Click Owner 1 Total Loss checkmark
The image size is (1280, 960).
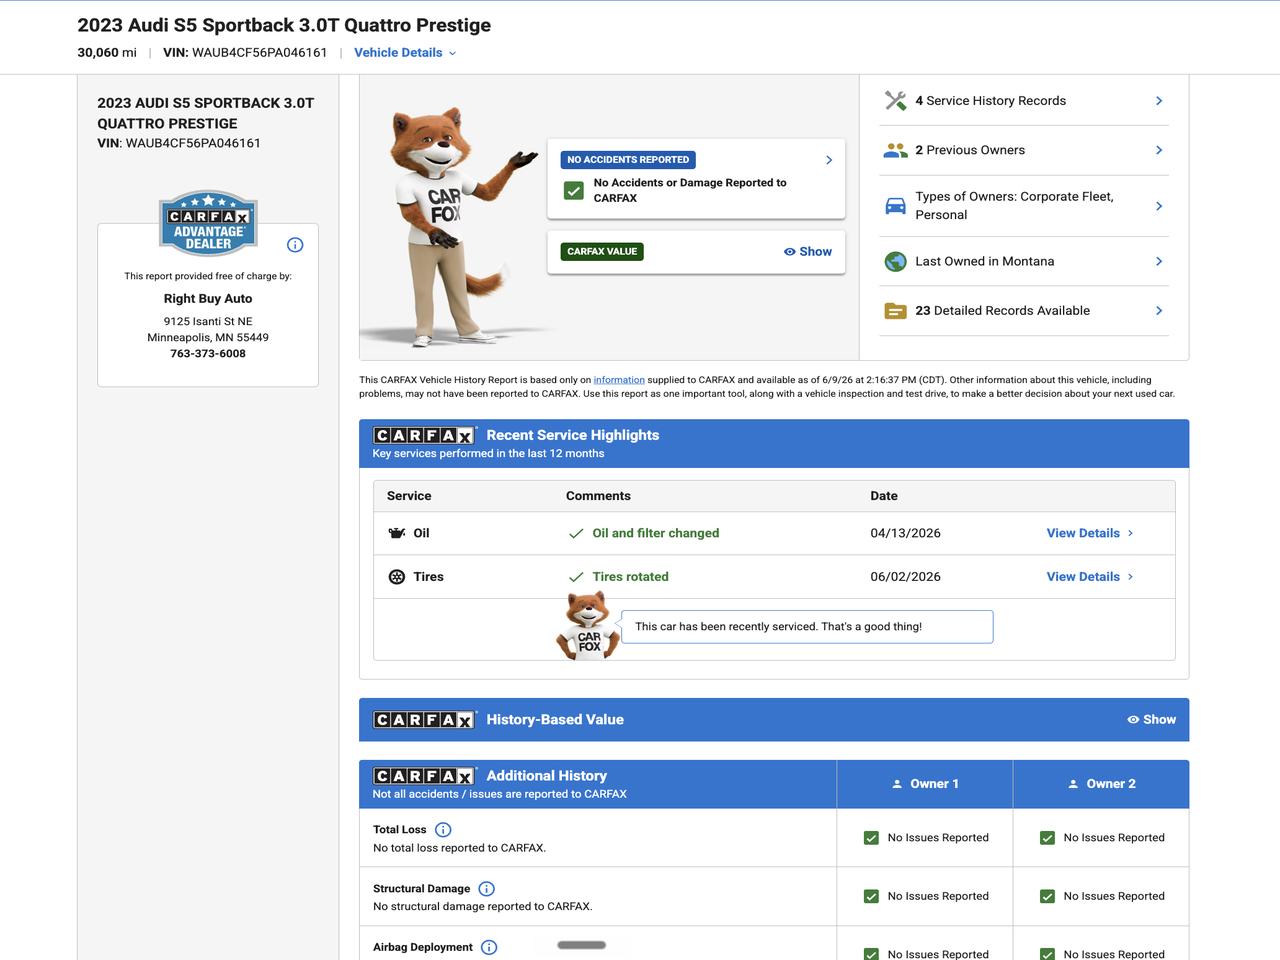pyautogui.click(x=871, y=838)
